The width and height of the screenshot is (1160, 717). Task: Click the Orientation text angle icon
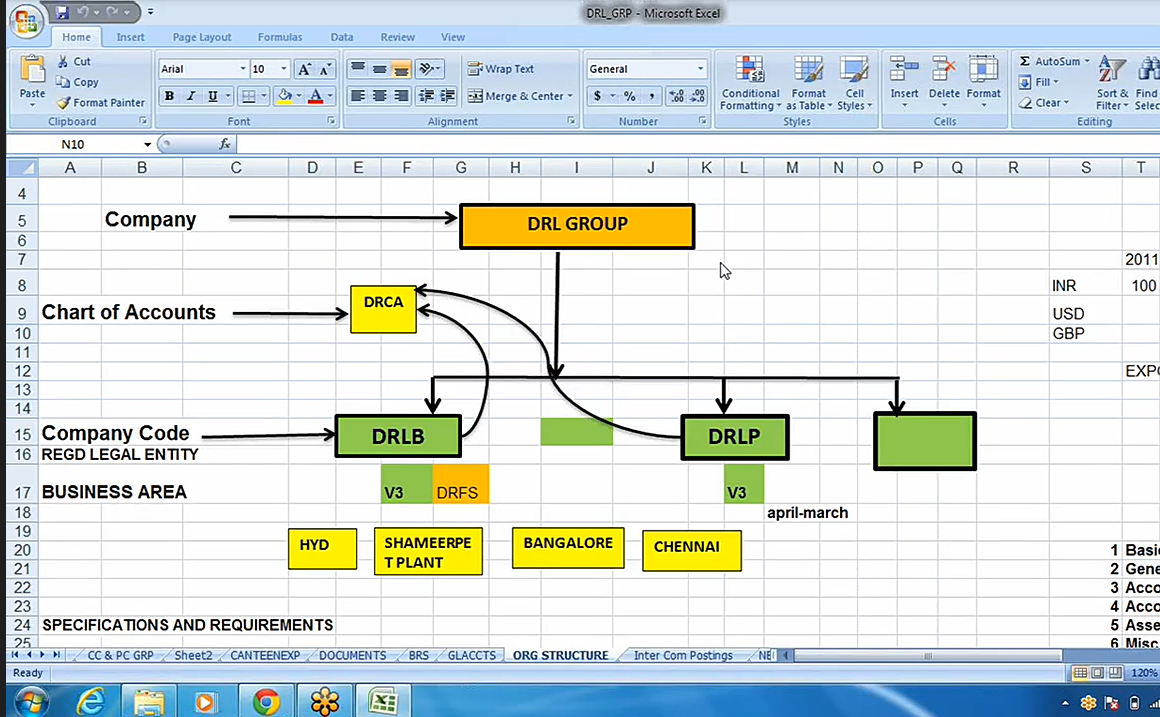coord(428,69)
